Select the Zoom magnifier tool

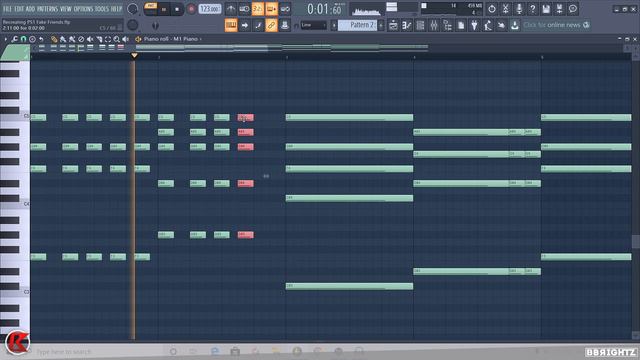click(117, 39)
